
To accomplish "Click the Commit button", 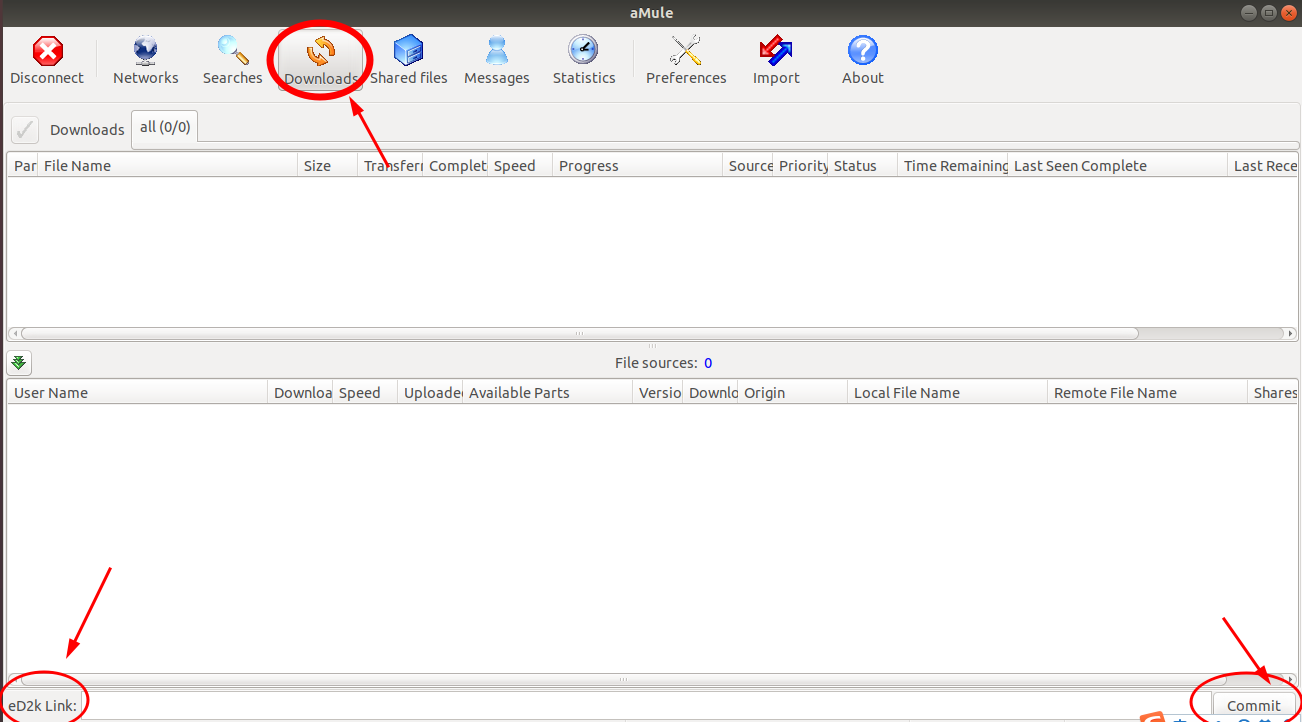I will pos(1254,705).
